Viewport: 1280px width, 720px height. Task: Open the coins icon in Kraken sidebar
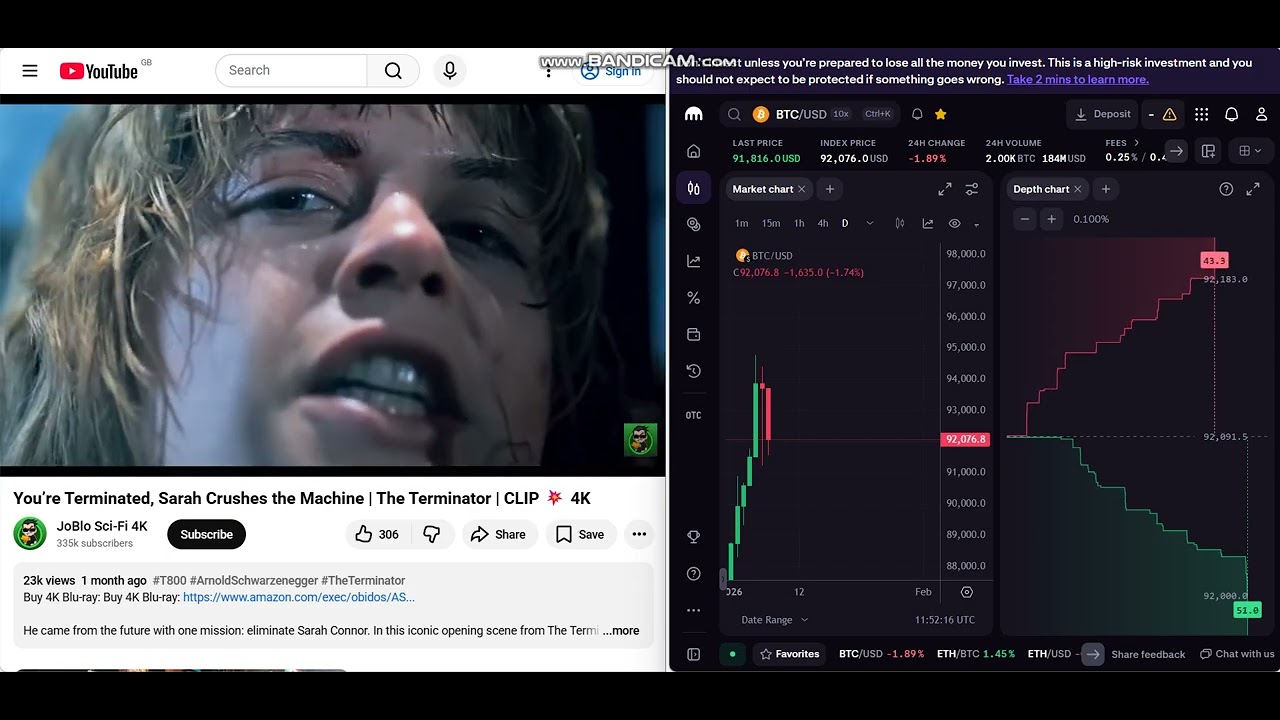693,224
